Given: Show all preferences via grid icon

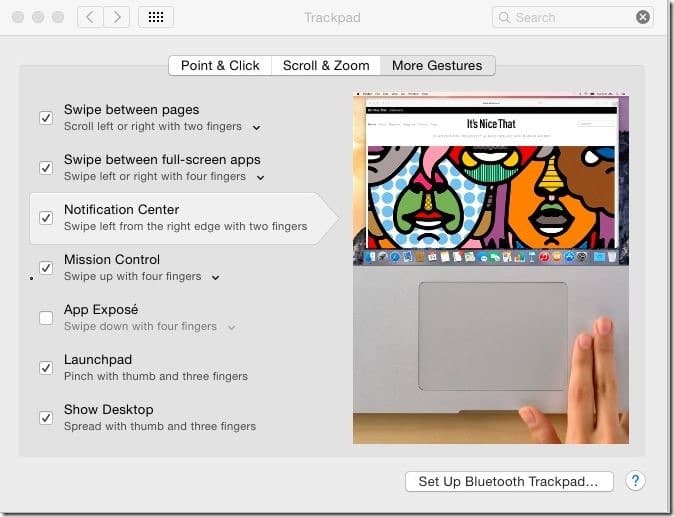Looking at the screenshot, I should pos(156,17).
